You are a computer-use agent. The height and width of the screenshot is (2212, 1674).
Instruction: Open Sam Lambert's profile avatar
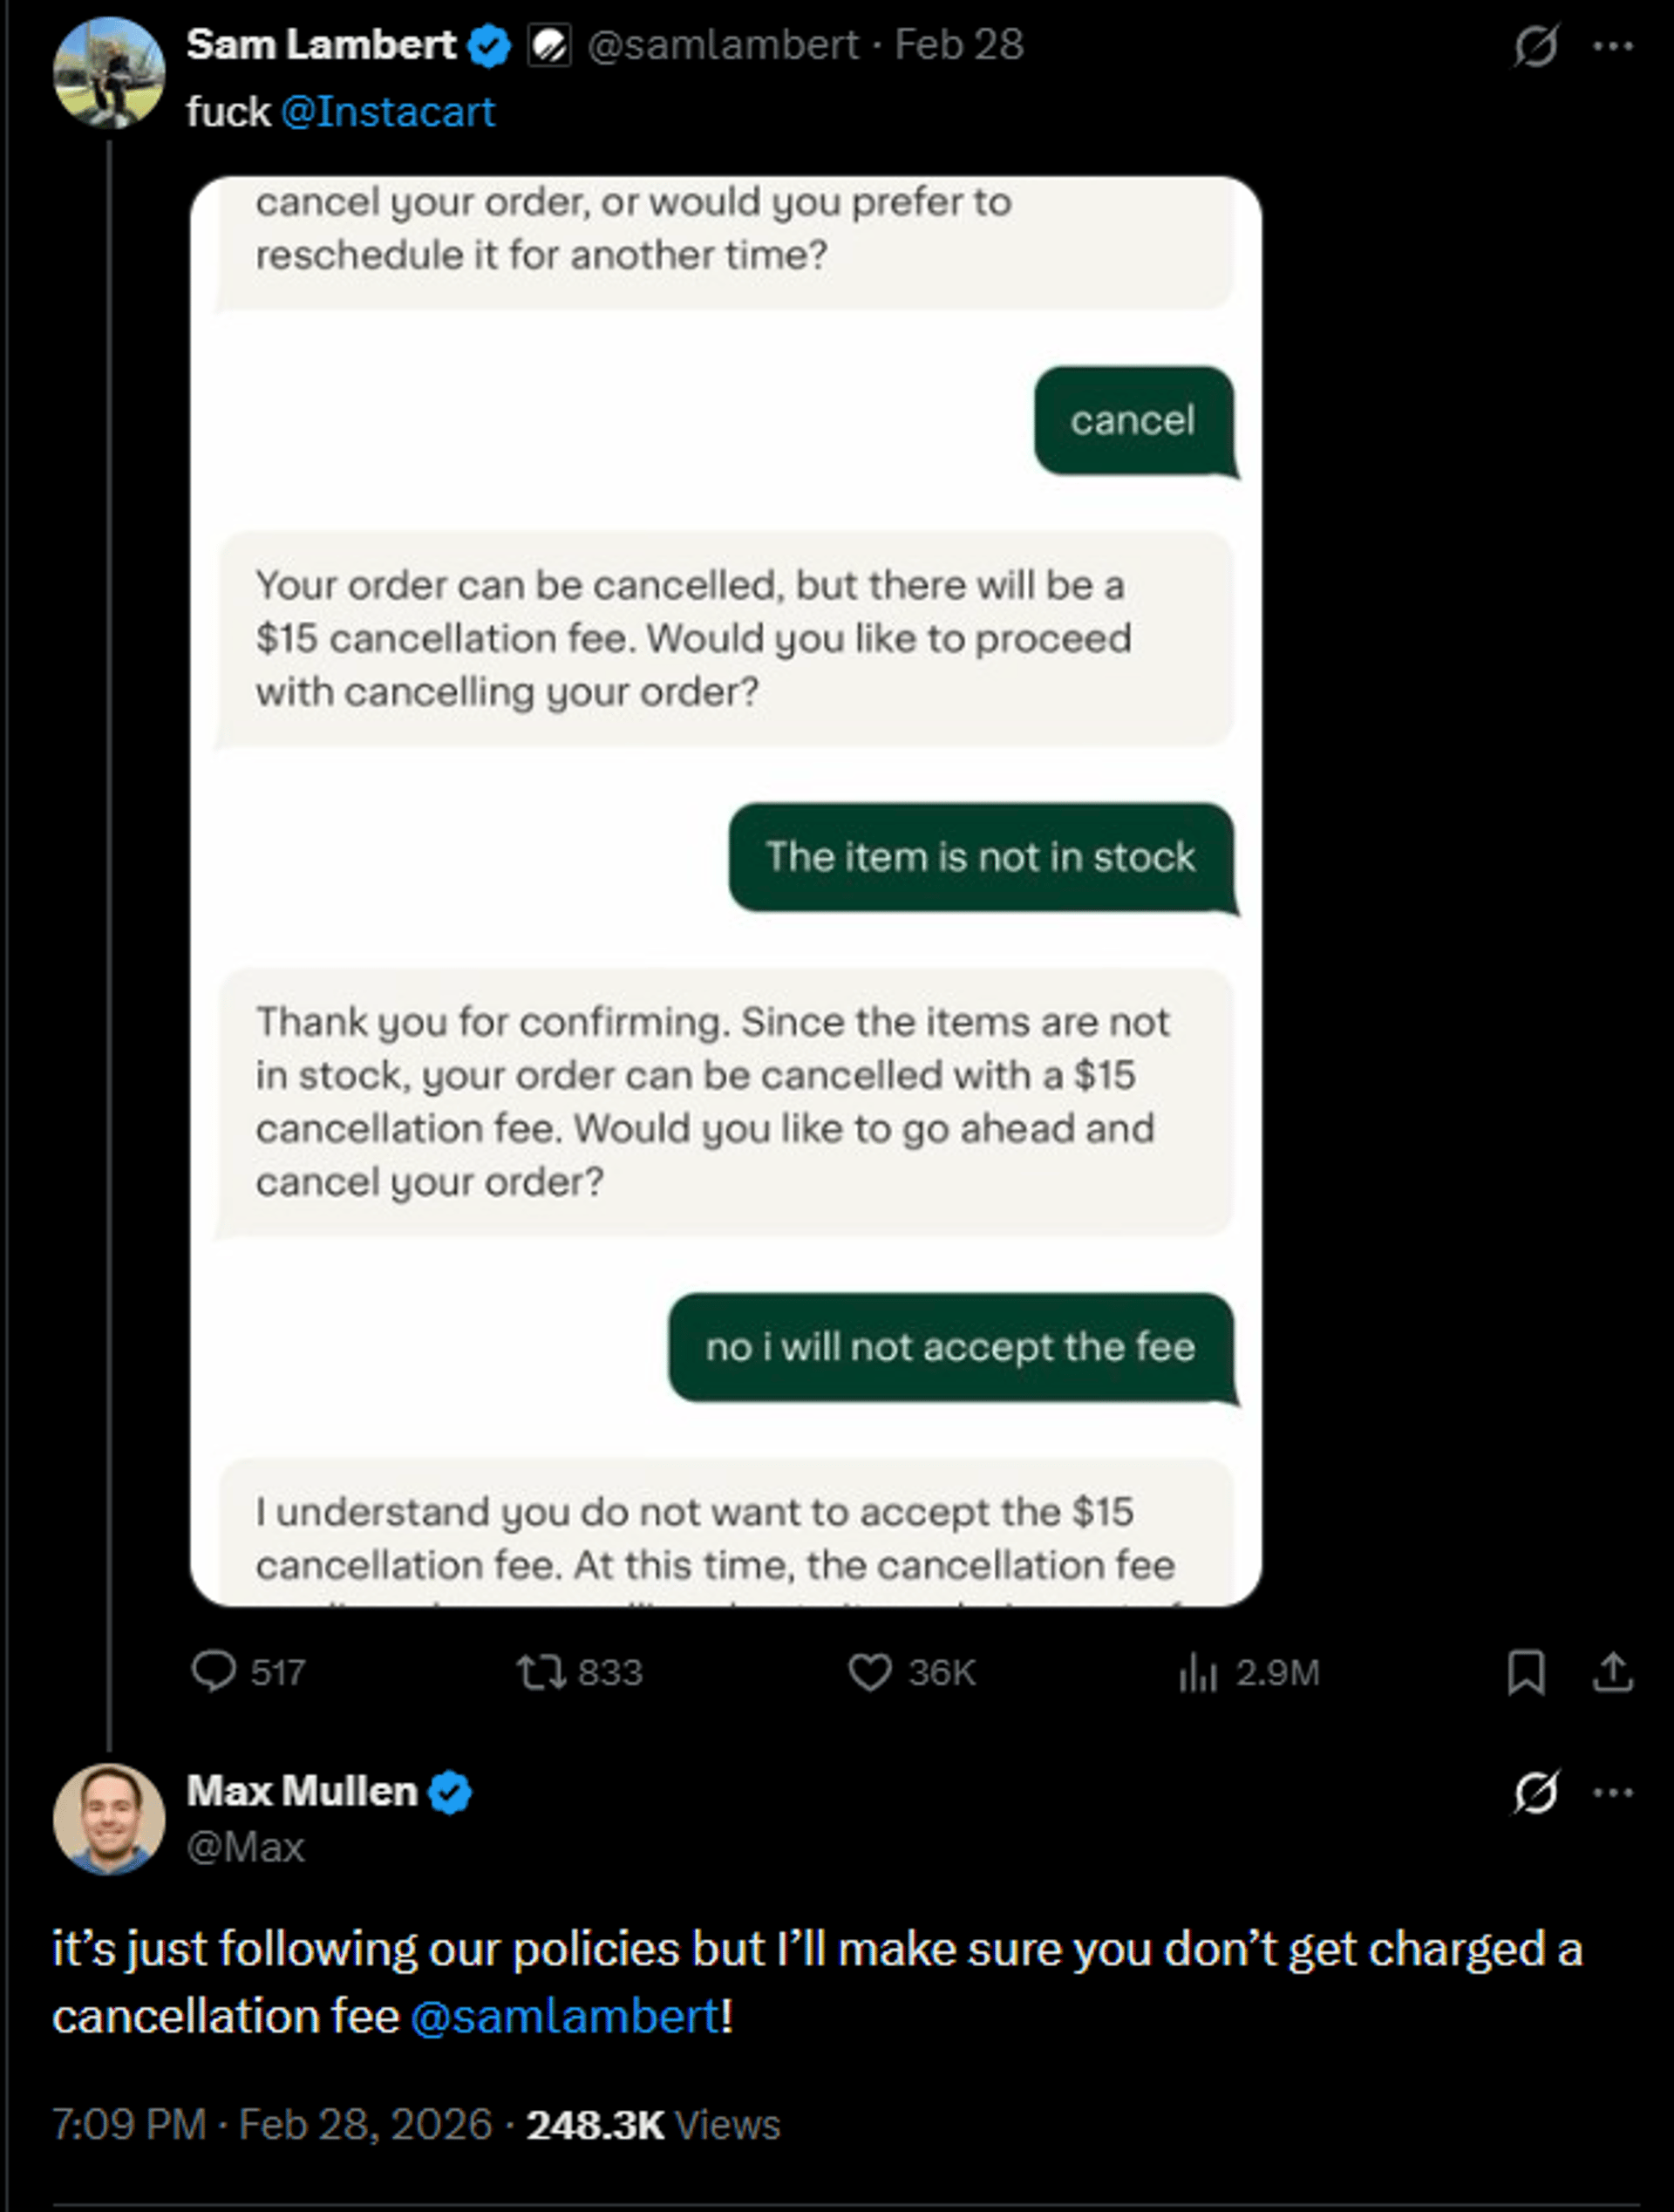[108, 72]
